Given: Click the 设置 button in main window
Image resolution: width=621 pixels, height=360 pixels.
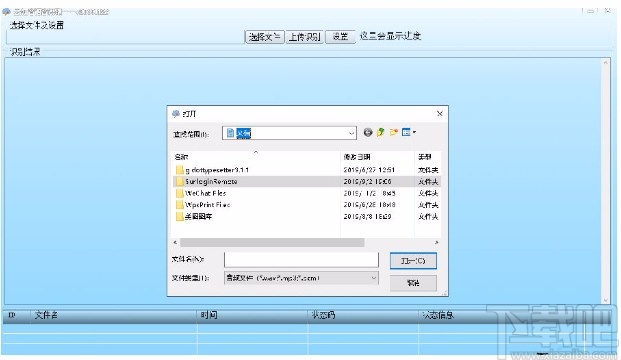Looking at the screenshot, I should (340, 37).
